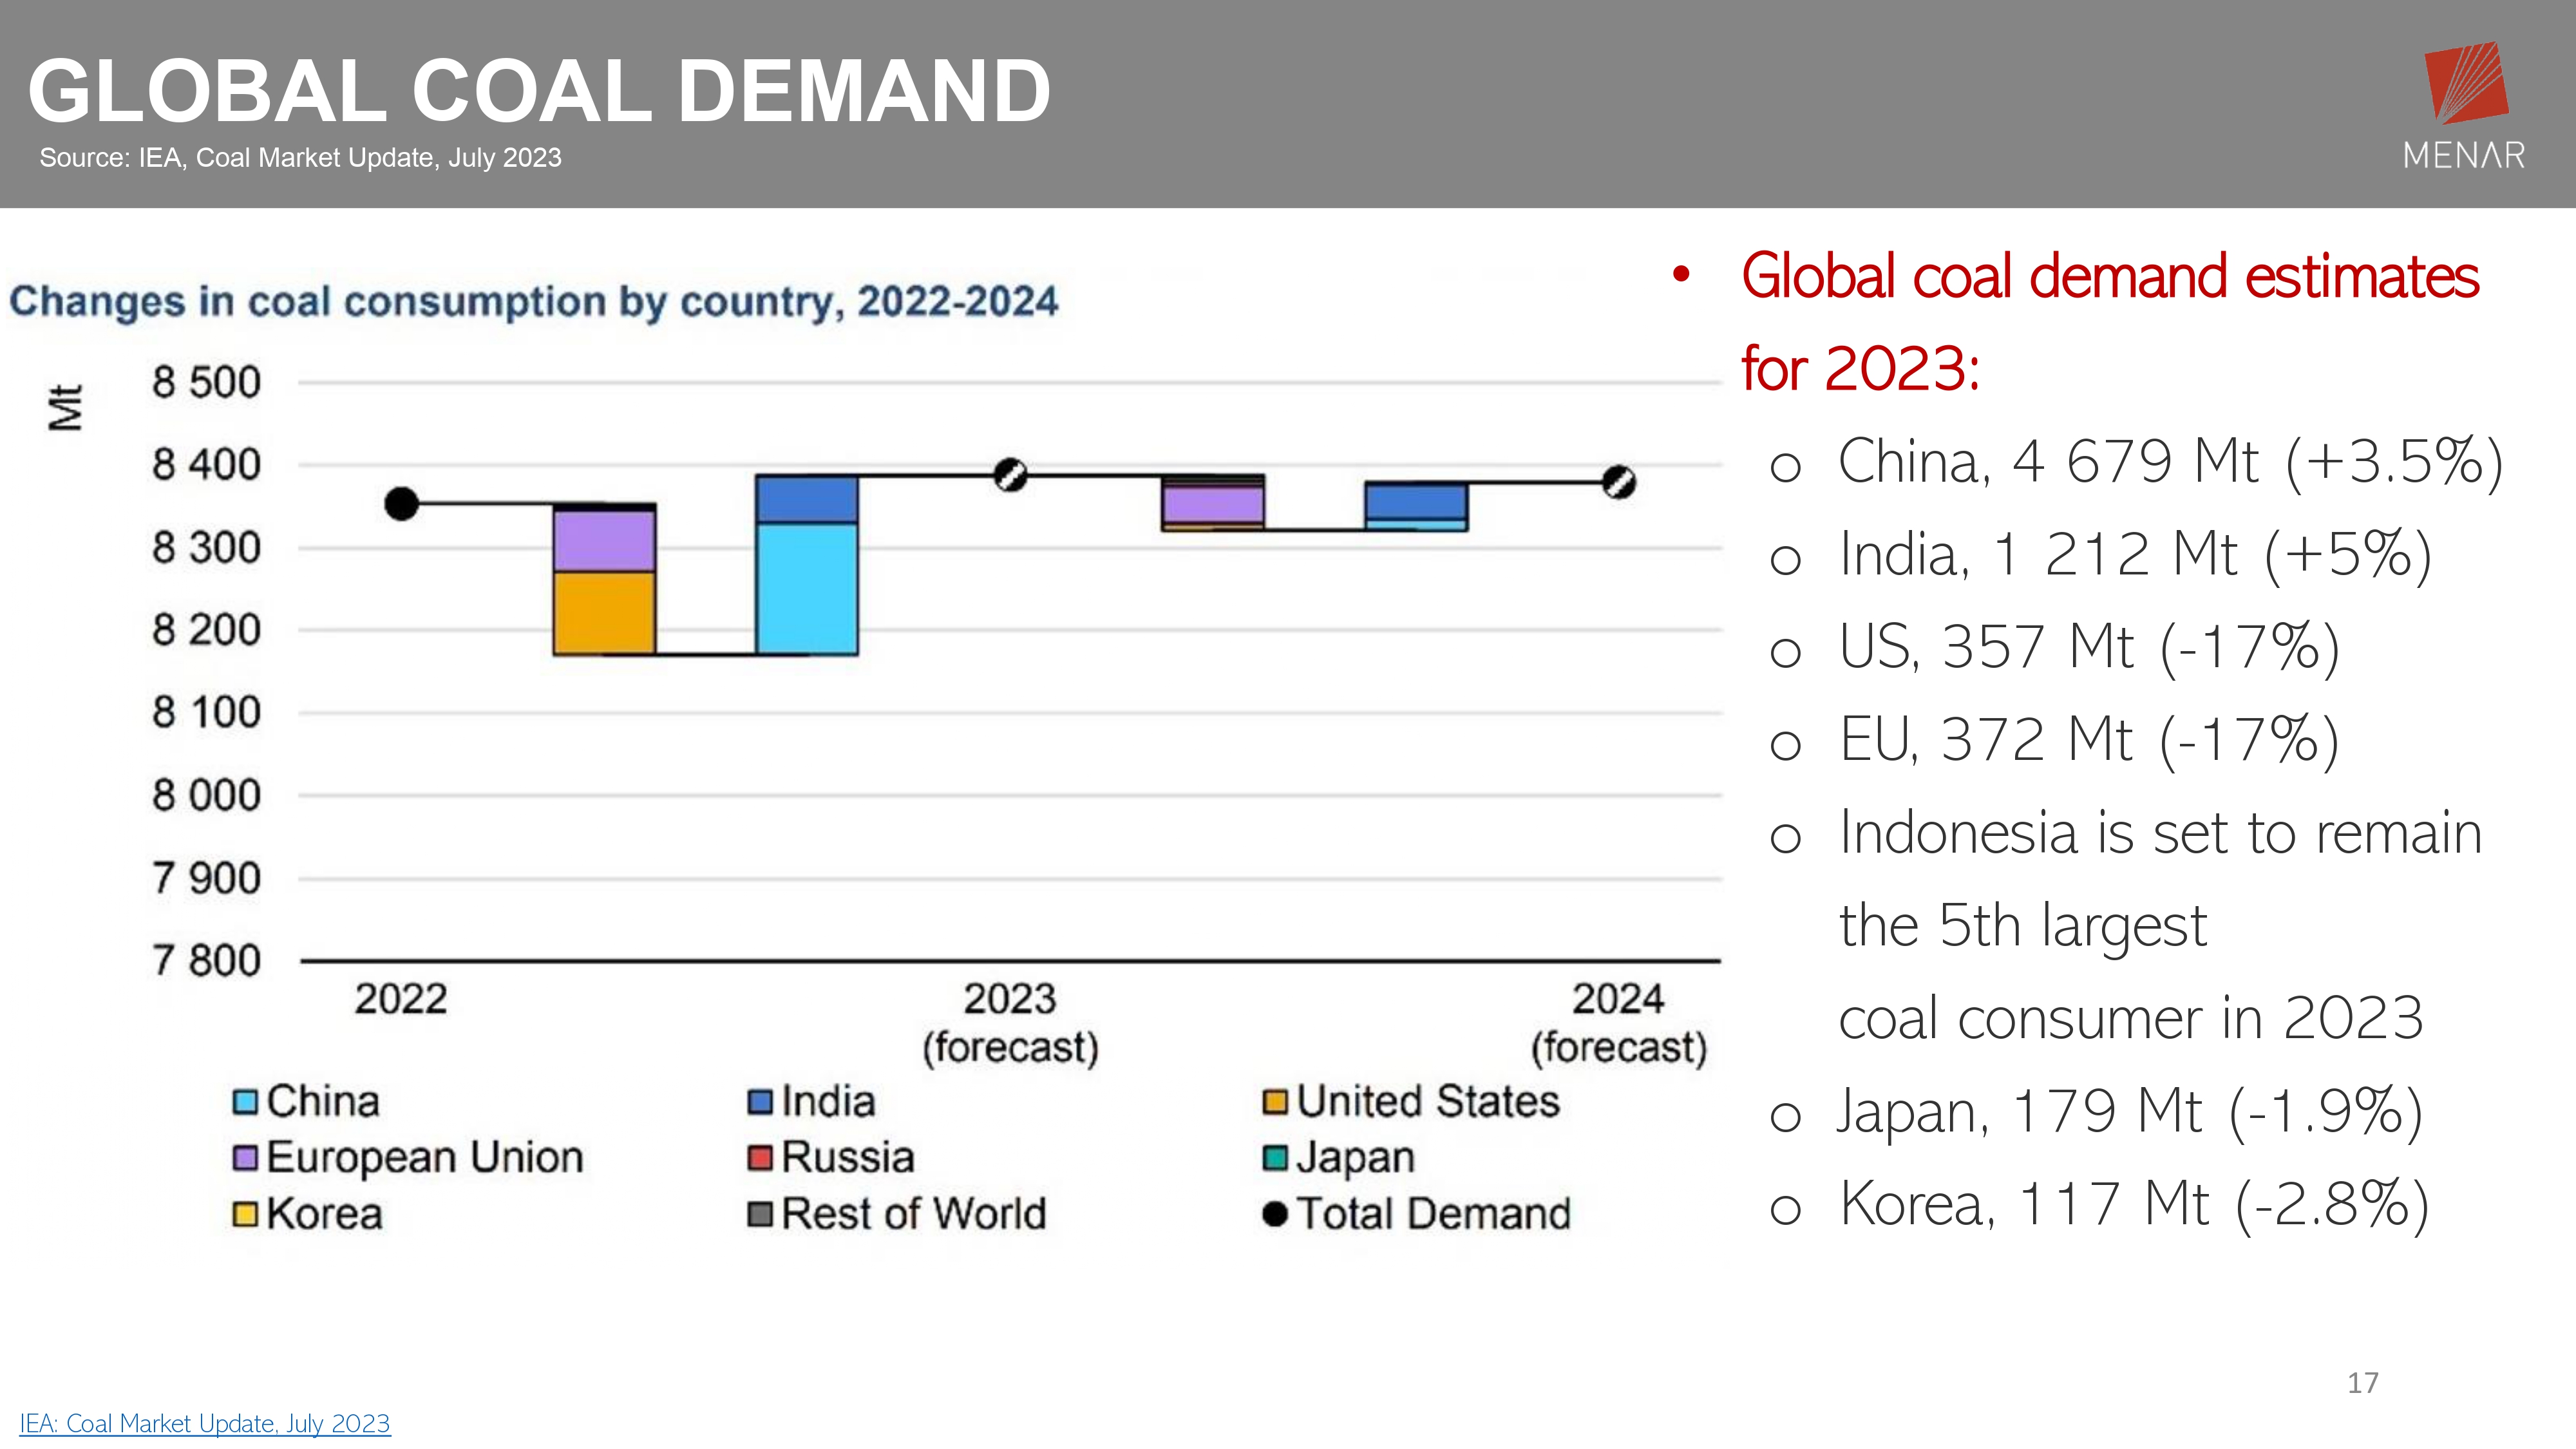2576x1449 pixels.
Task: Click the India legend color swatch
Action: coord(760,1102)
